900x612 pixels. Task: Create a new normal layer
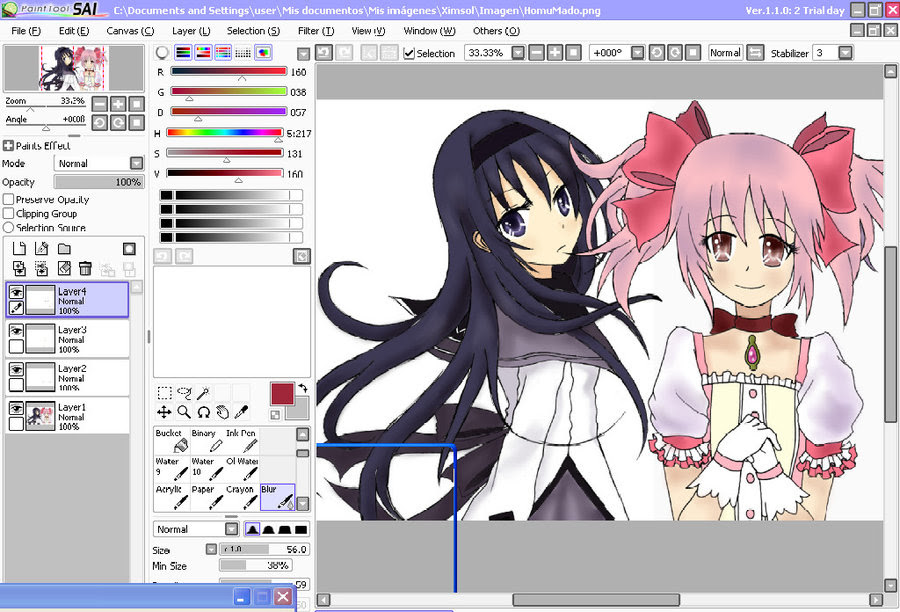20,249
